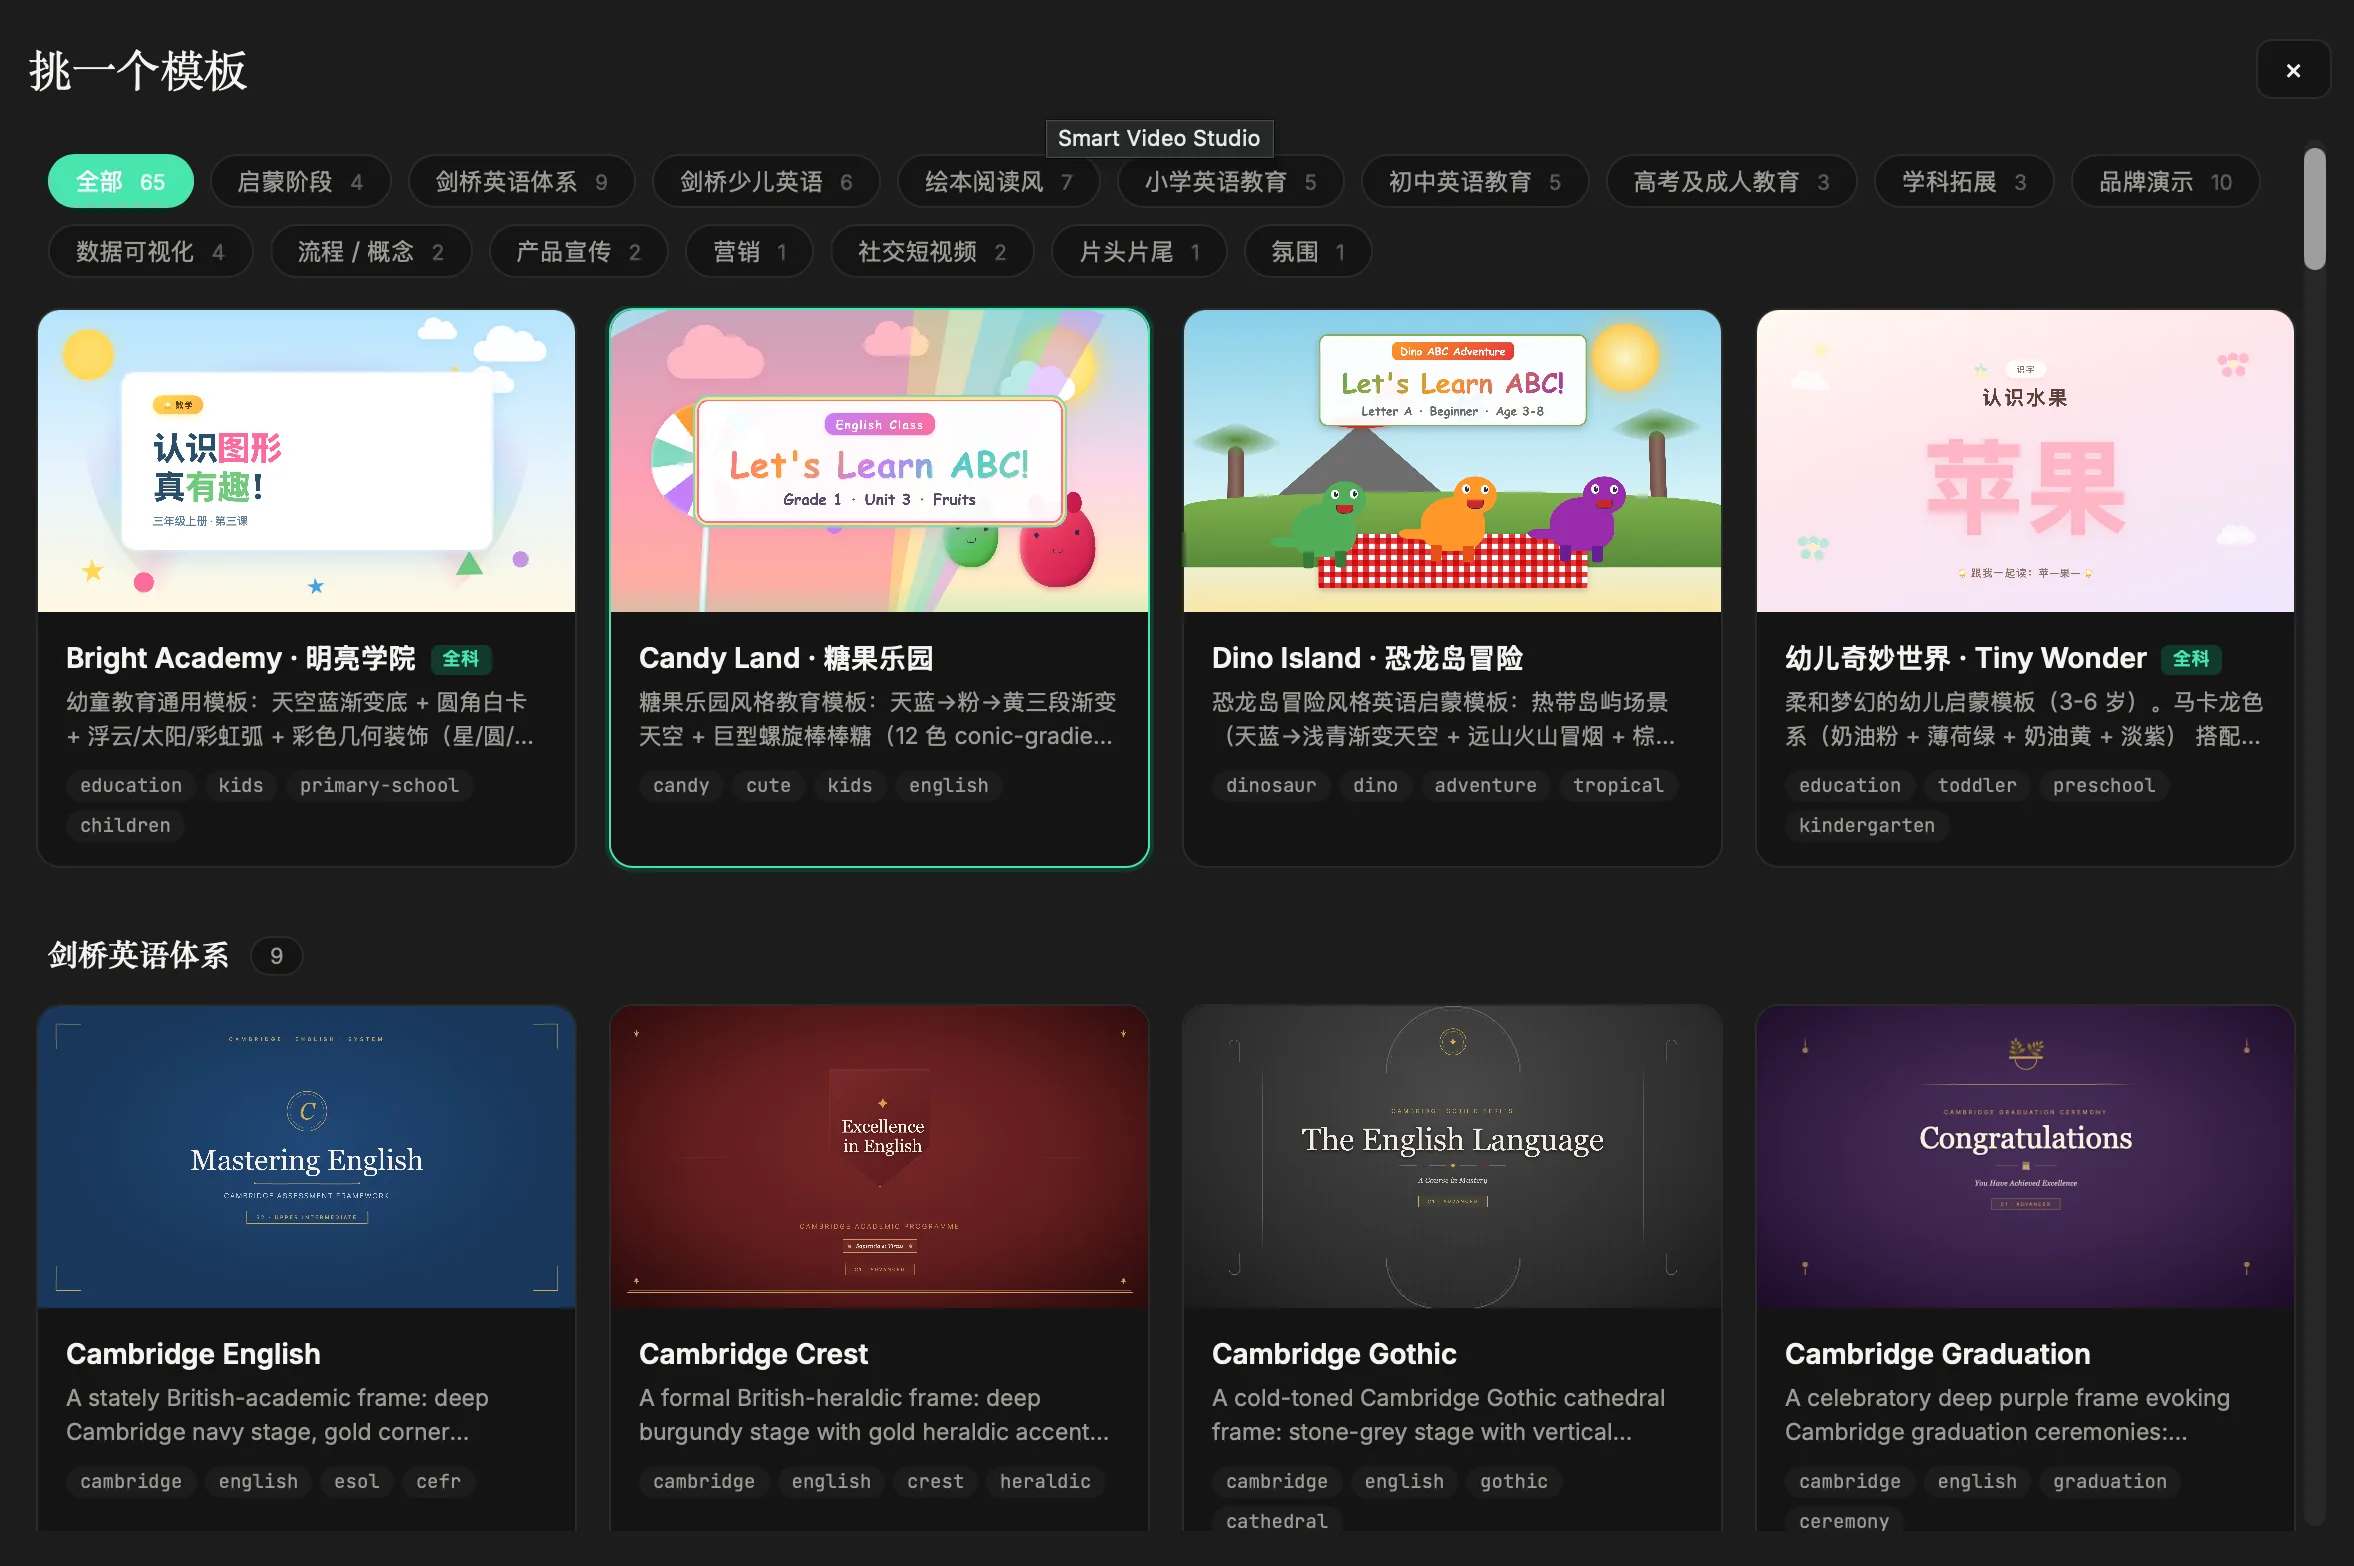Filter by 小学英语教育 category
The width and height of the screenshot is (2354, 1566).
tap(1230, 182)
